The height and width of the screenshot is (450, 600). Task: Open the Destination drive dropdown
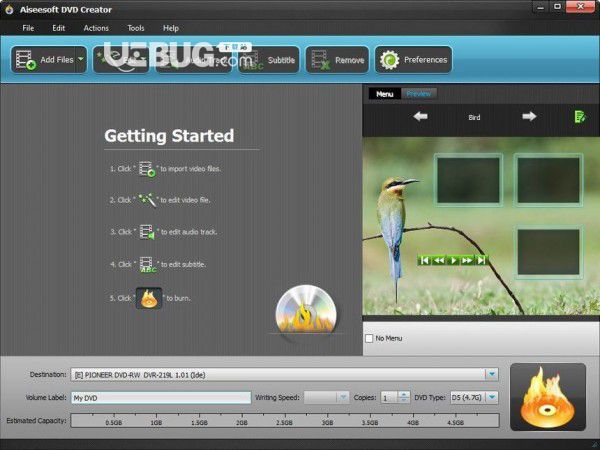[492, 375]
